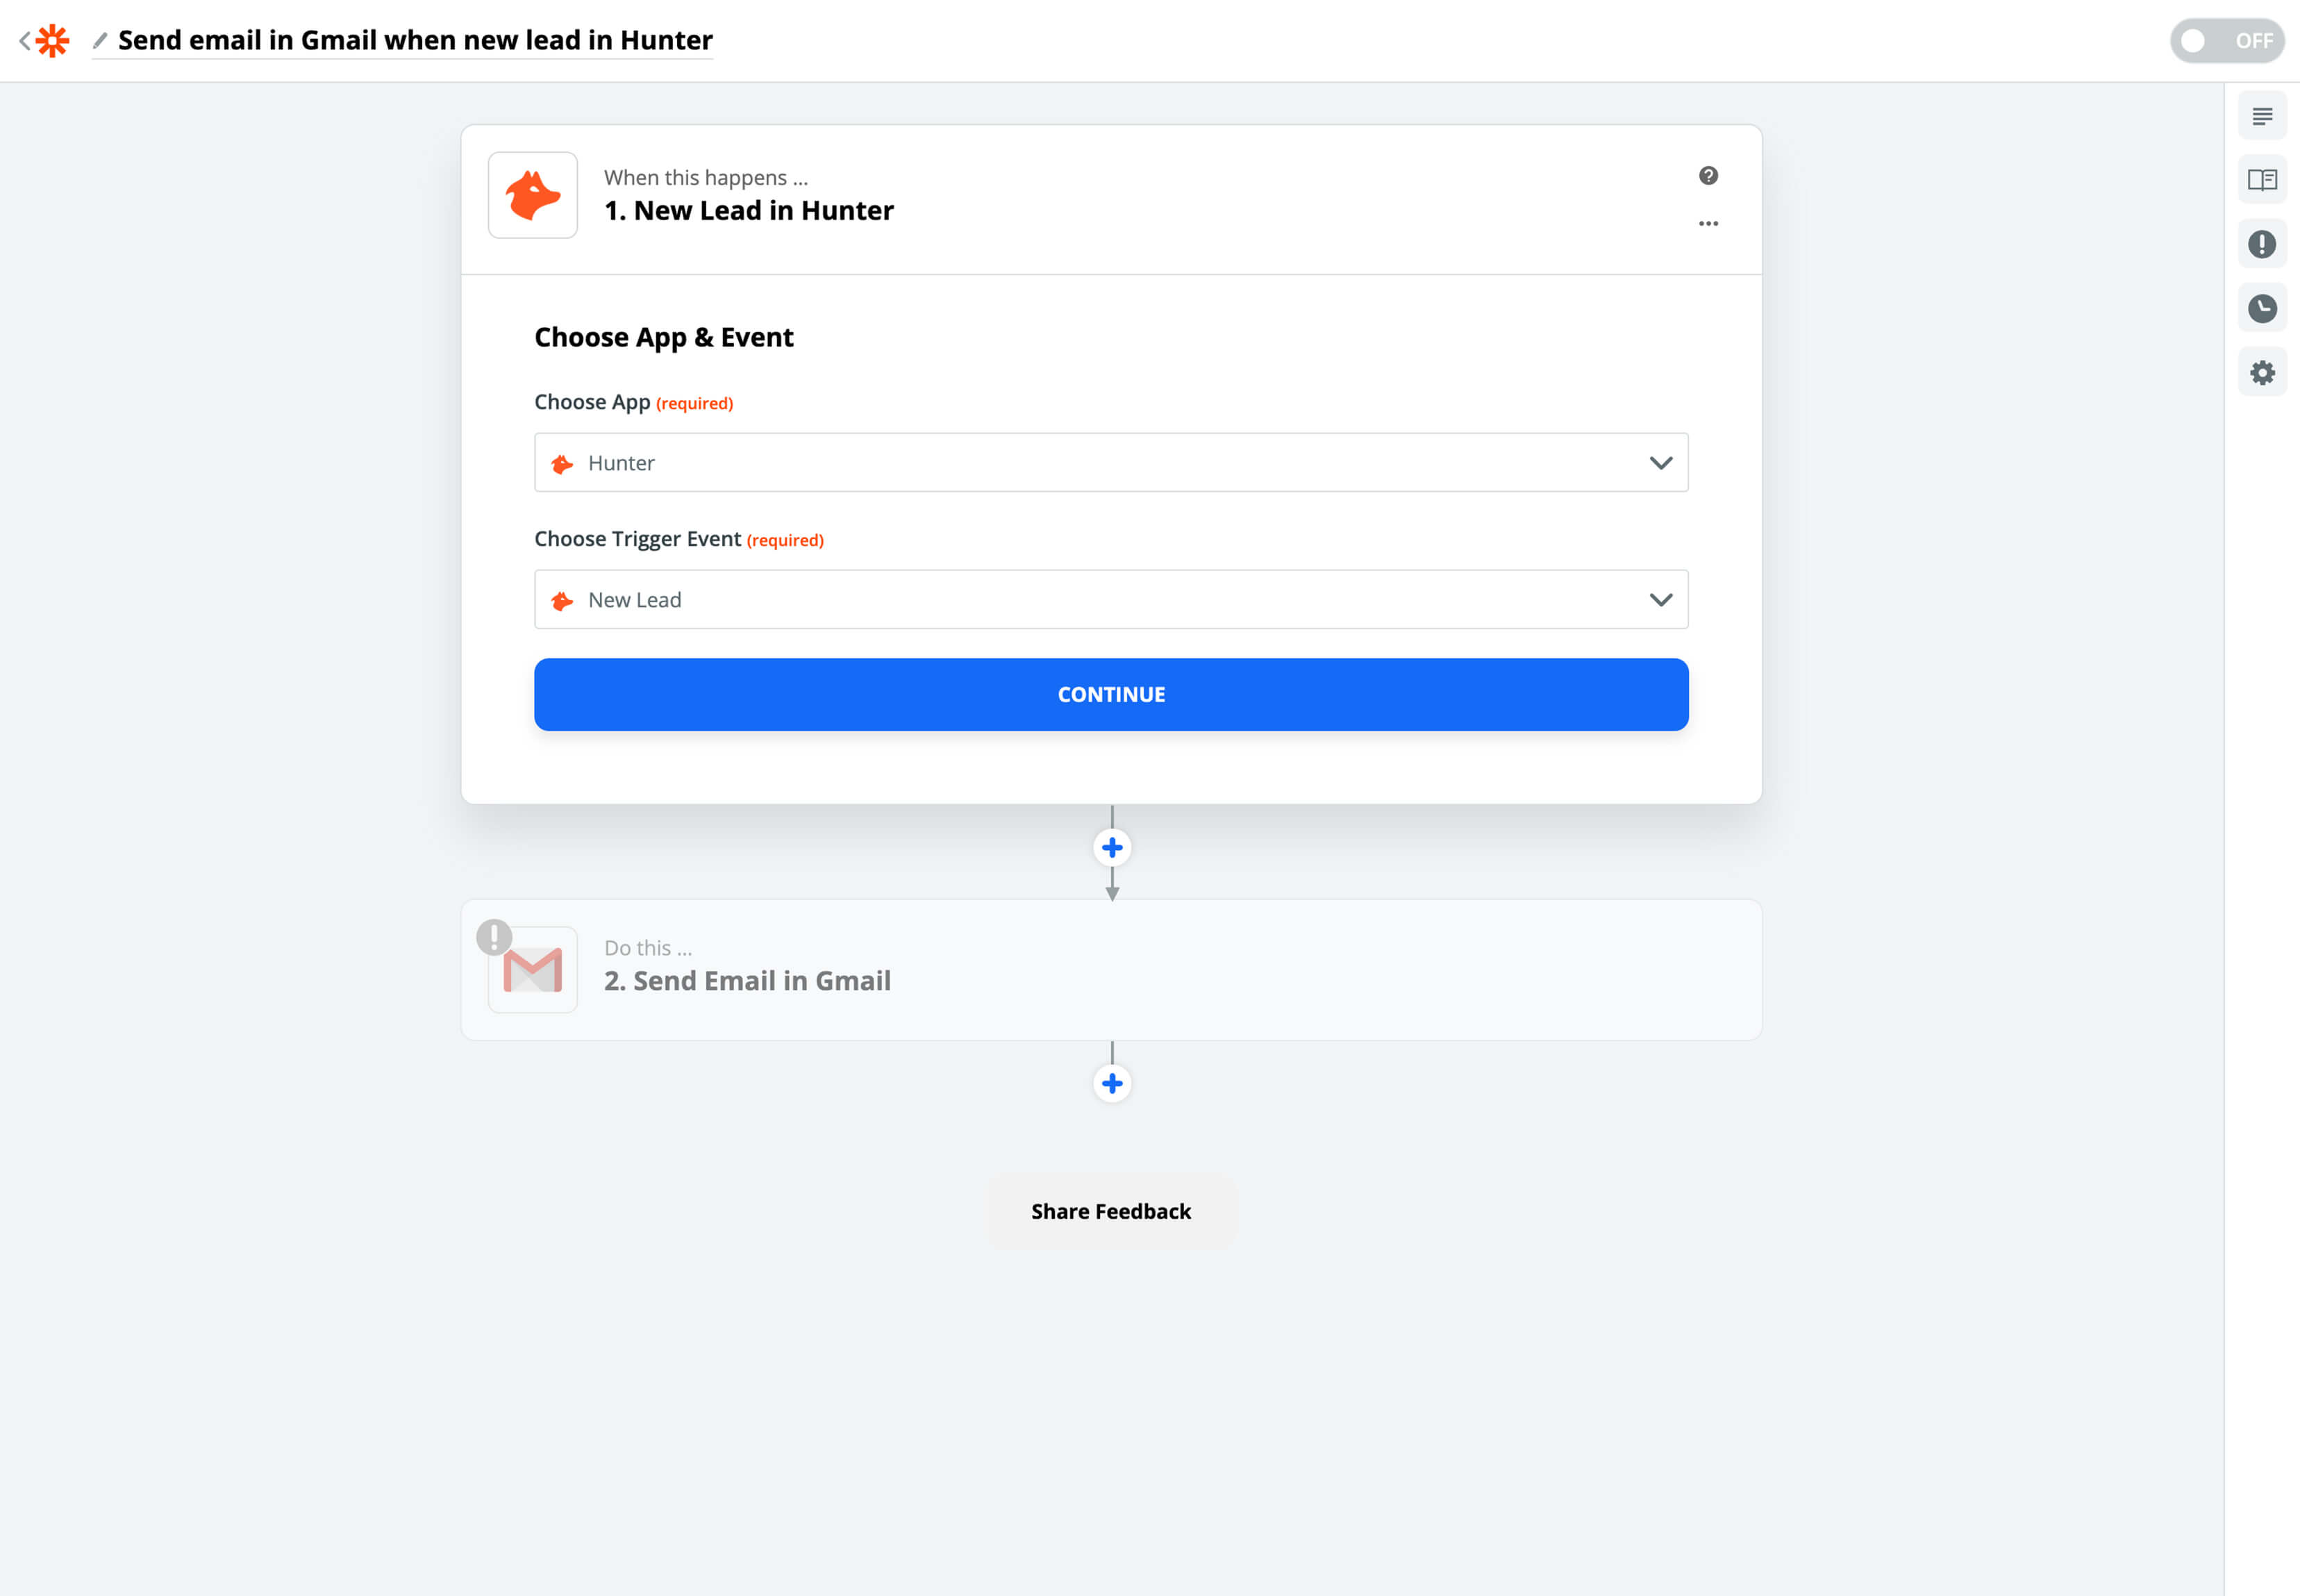
Task: Open task history clock icon
Action: tap(2262, 308)
